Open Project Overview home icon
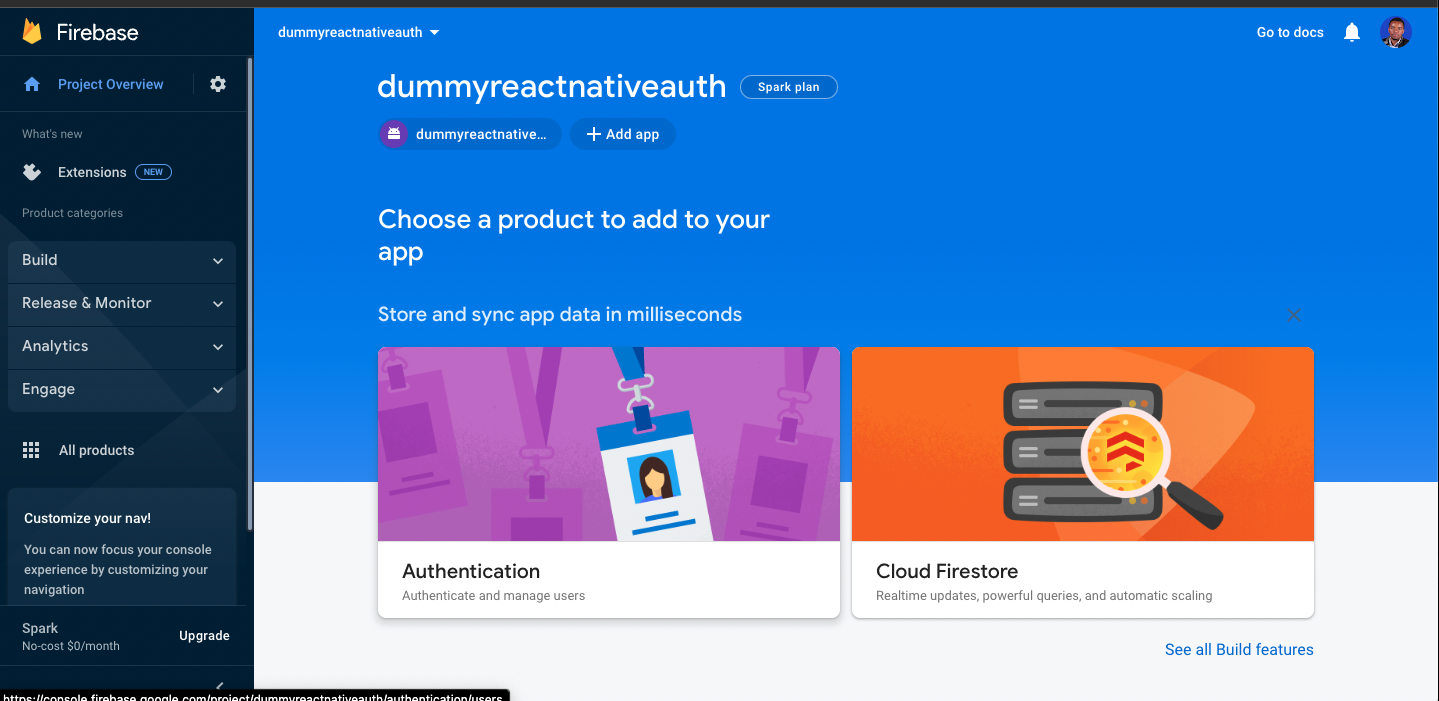This screenshot has height=701, width=1439. coord(32,85)
